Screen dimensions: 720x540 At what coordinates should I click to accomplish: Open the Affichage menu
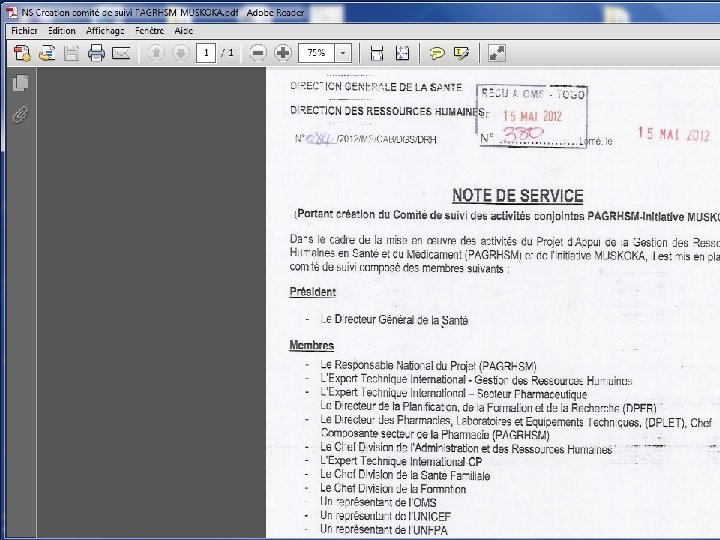[105, 31]
